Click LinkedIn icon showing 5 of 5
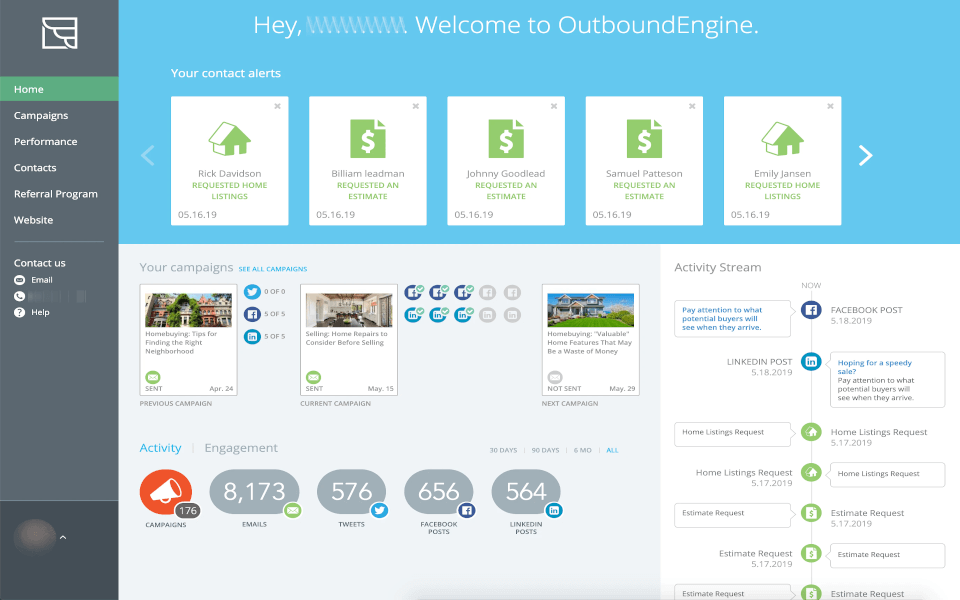The image size is (960, 600). coord(252,336)
